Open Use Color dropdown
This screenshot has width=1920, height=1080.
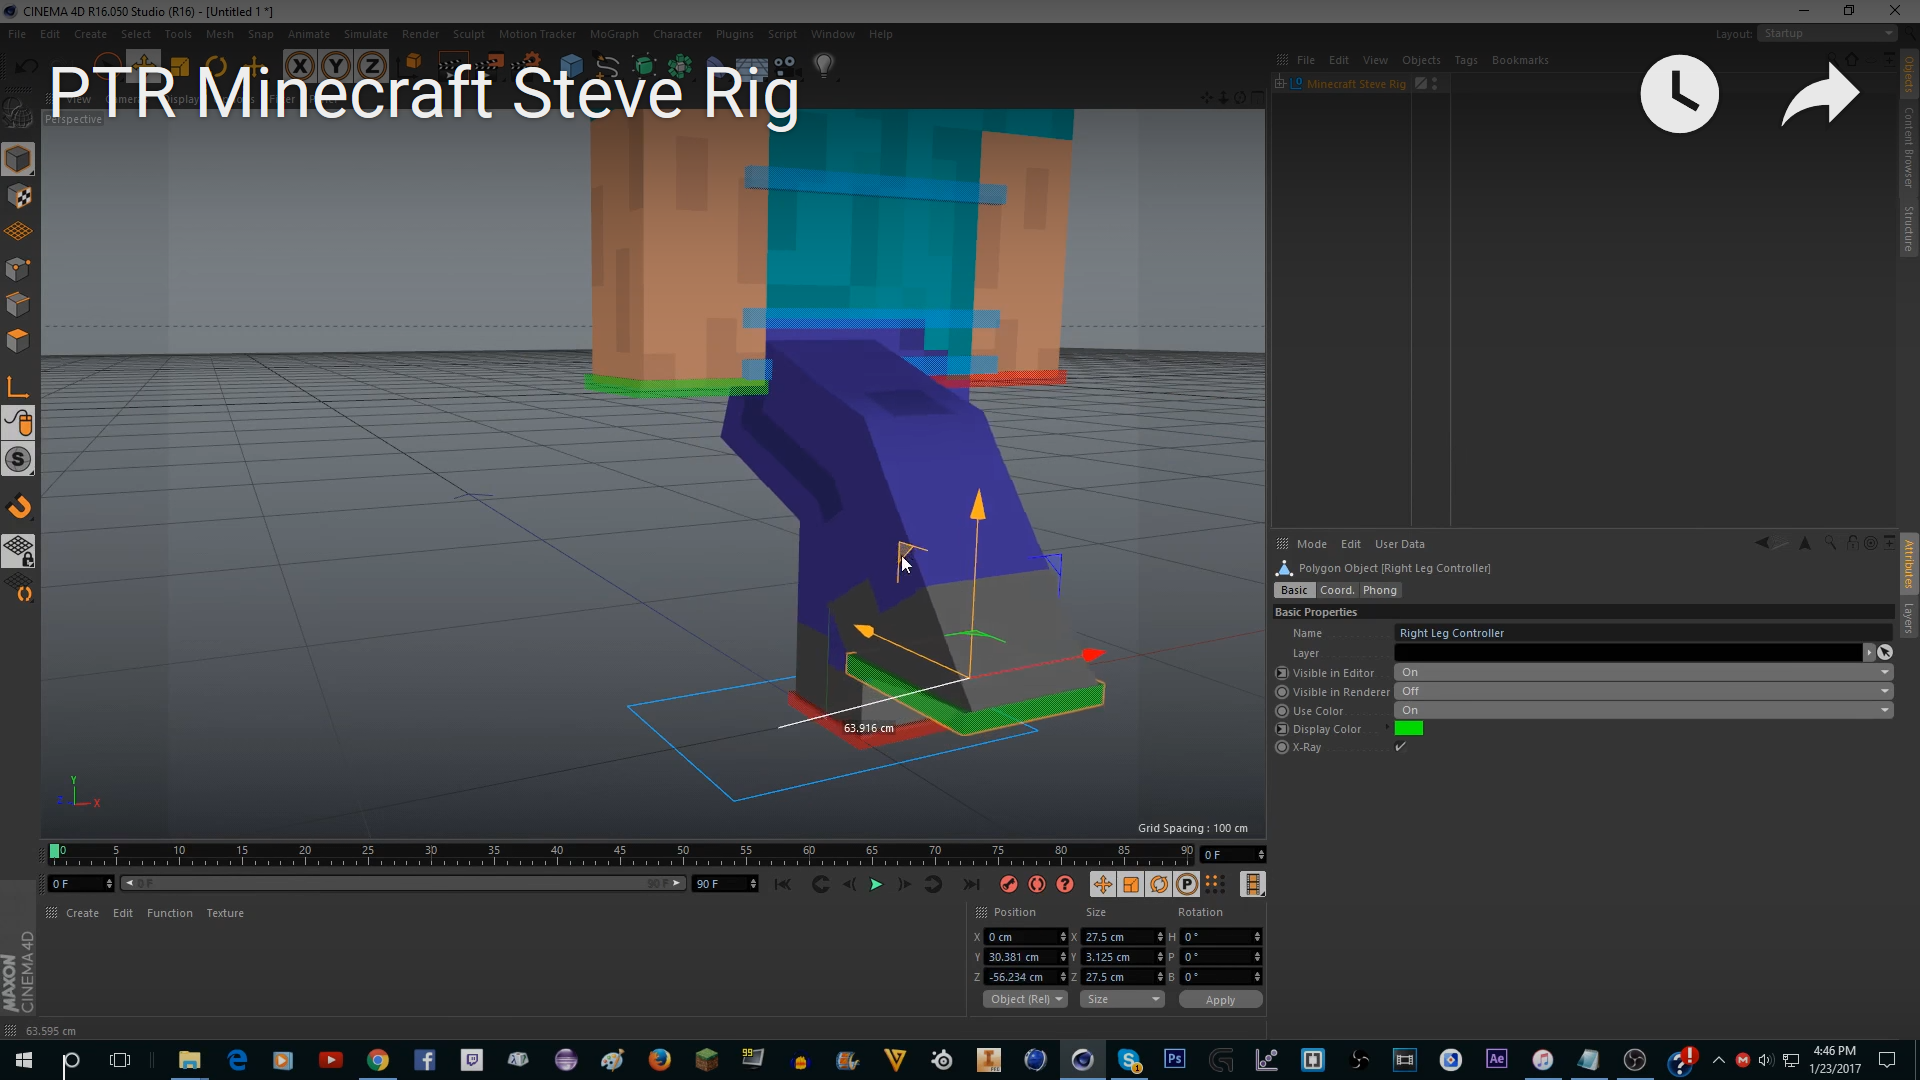tap(1643, 711)
